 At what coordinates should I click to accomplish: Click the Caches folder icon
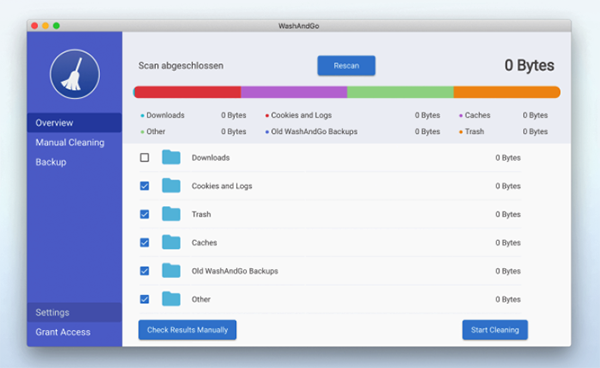coord(171,242)
